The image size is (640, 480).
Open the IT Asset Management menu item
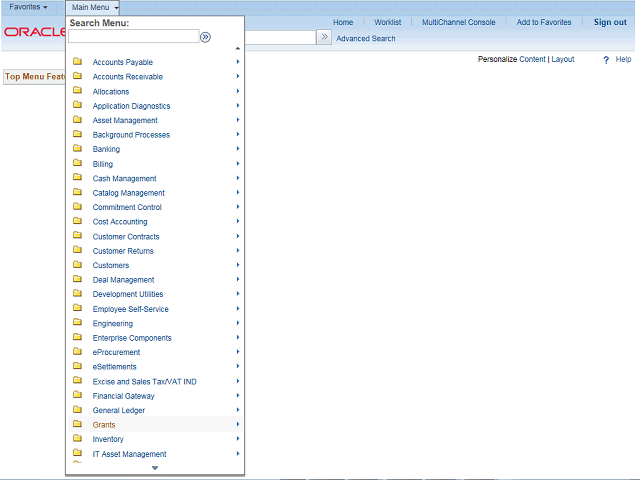click(129, 454)
